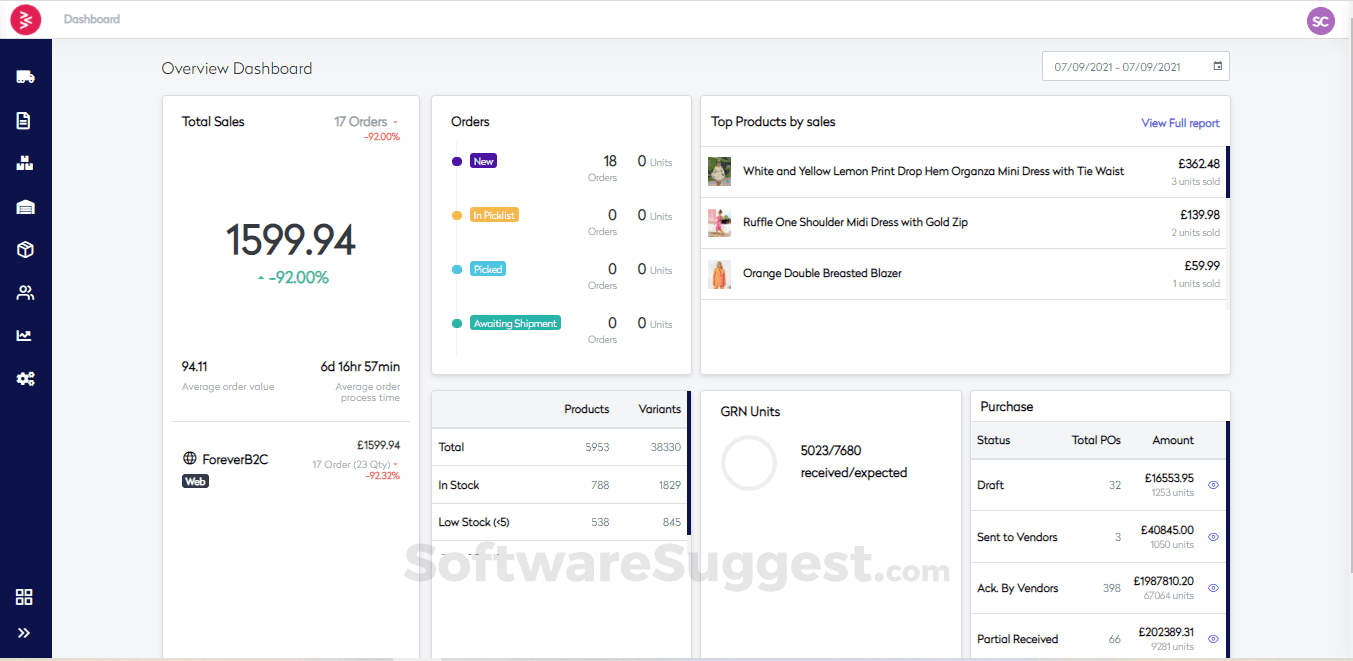
Task: Select Dashboard in the top breadcrumb
Action: point(92,18)
